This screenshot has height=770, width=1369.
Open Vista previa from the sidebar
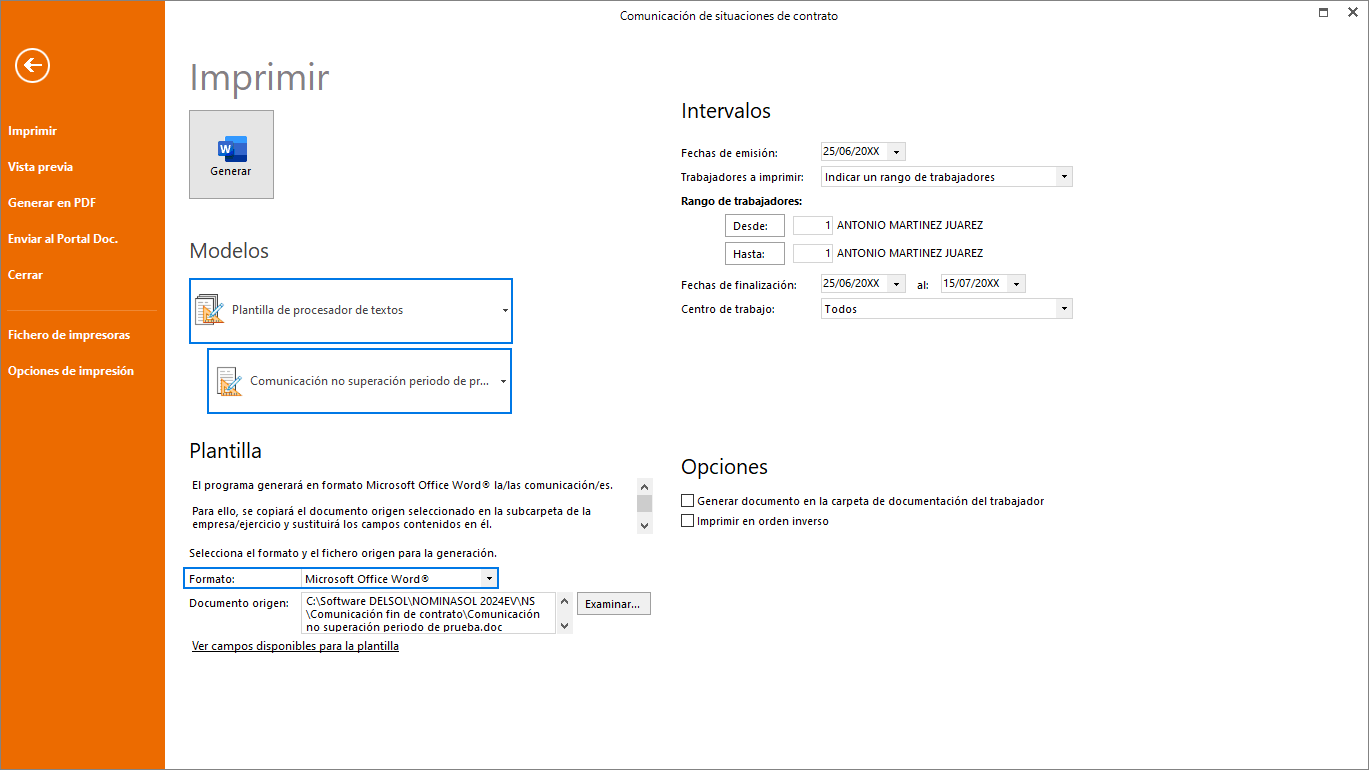point(40,167)
